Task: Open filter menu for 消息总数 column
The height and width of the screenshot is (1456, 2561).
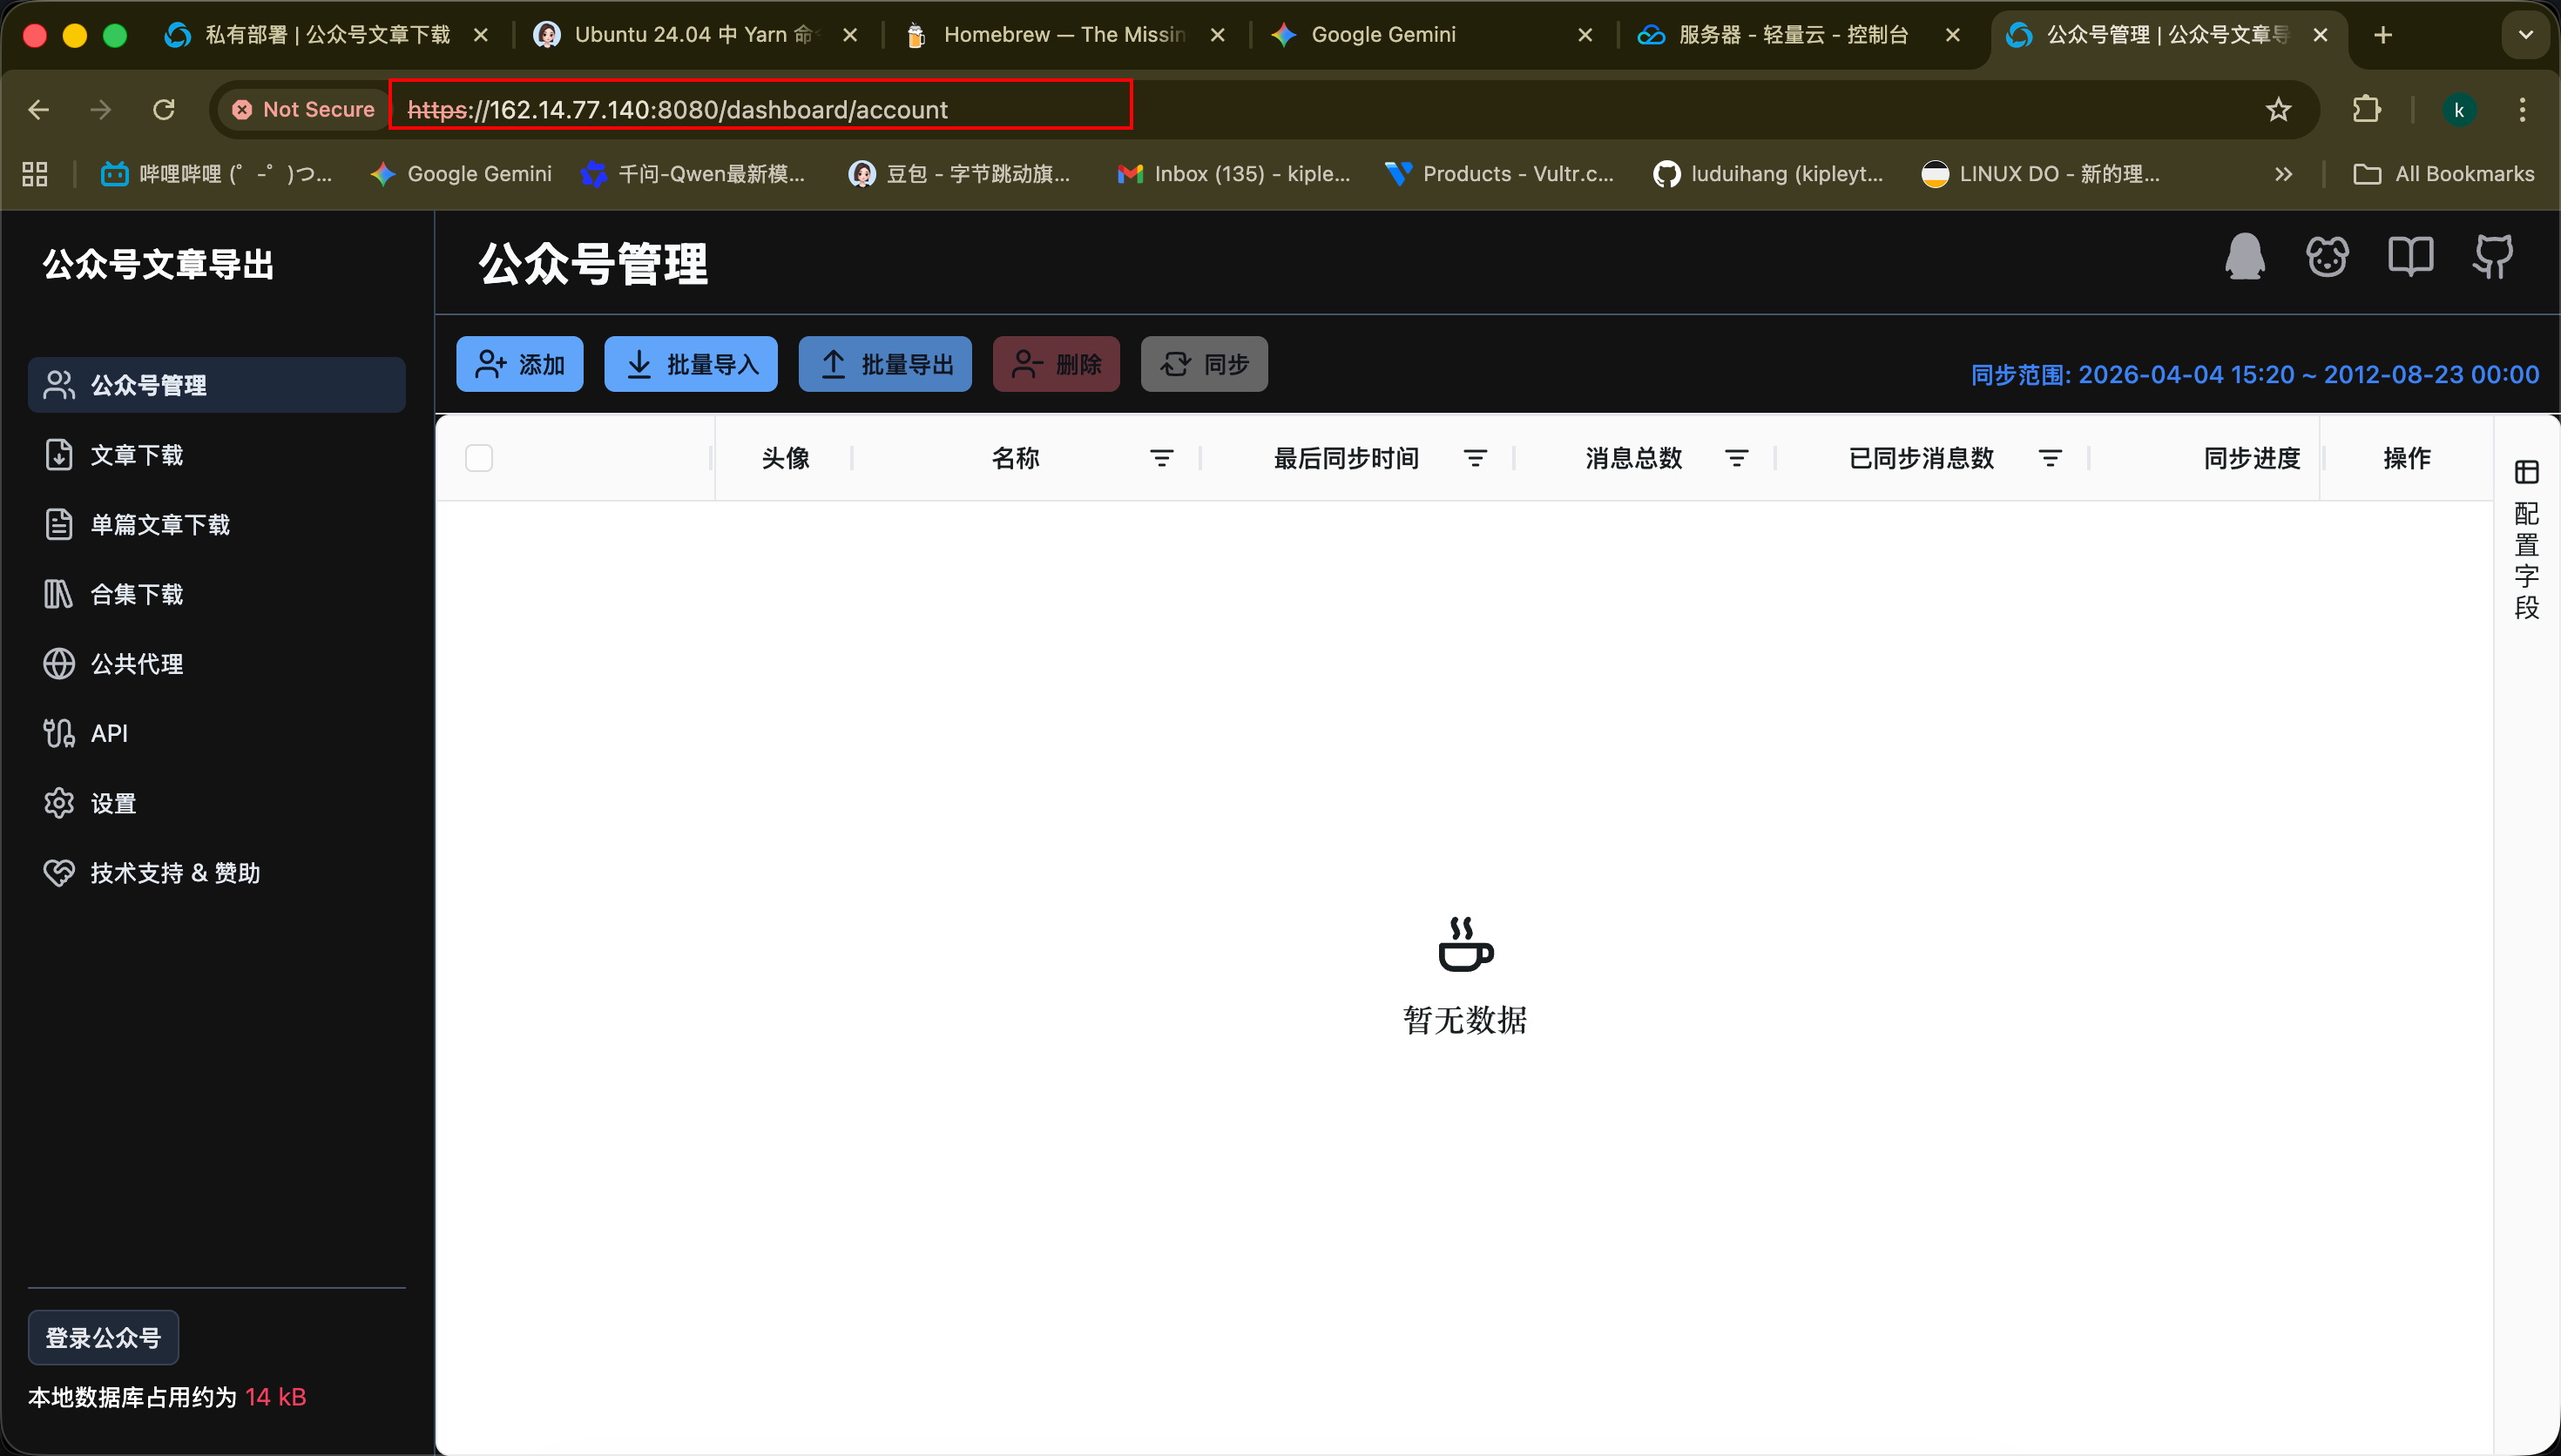Action: click(x=1737, y=458)
